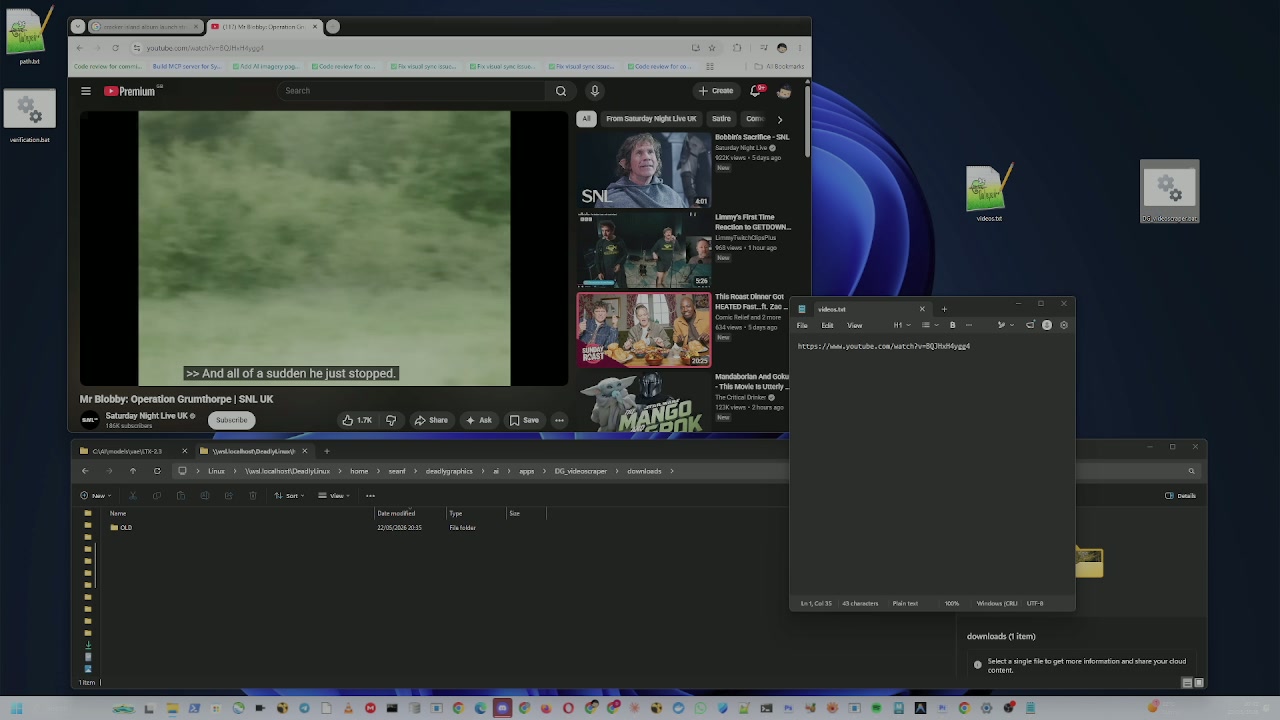Open Bobbin's Sacrifice SNL video thumbnail
Screen dimensions: 1280x720
(643, 169)
